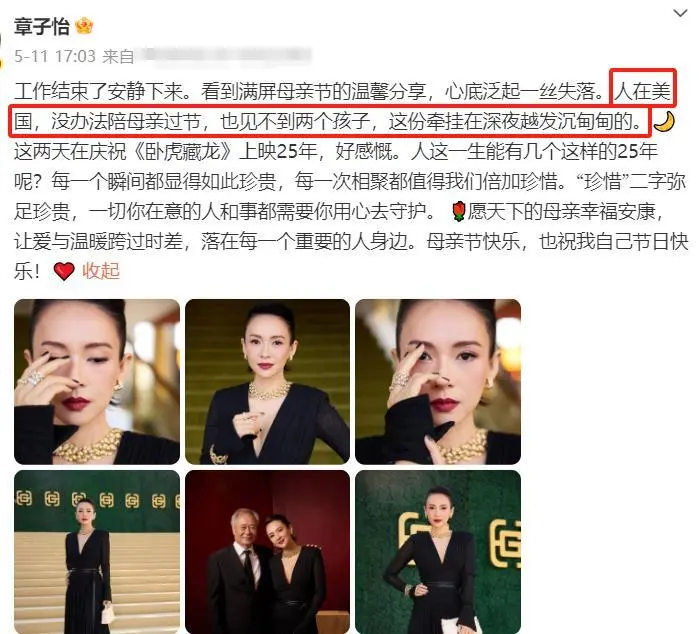Image resolution: width=699 pixels, height=634 pixels.
Task: Click the post timestamp 5-11 17:03
Action: [55, 56]
